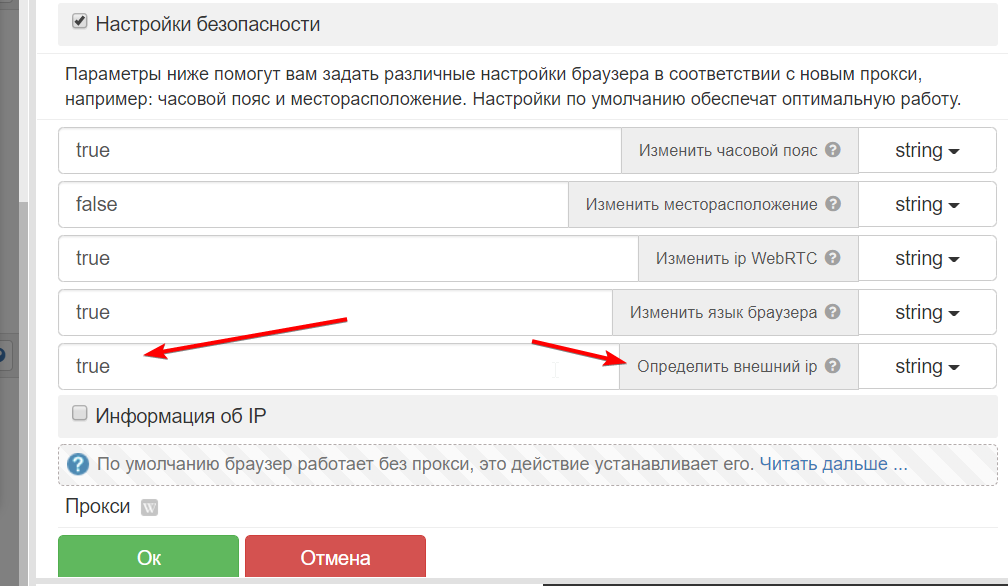Click the Изменить часовой пояс value field

point(340,151)
